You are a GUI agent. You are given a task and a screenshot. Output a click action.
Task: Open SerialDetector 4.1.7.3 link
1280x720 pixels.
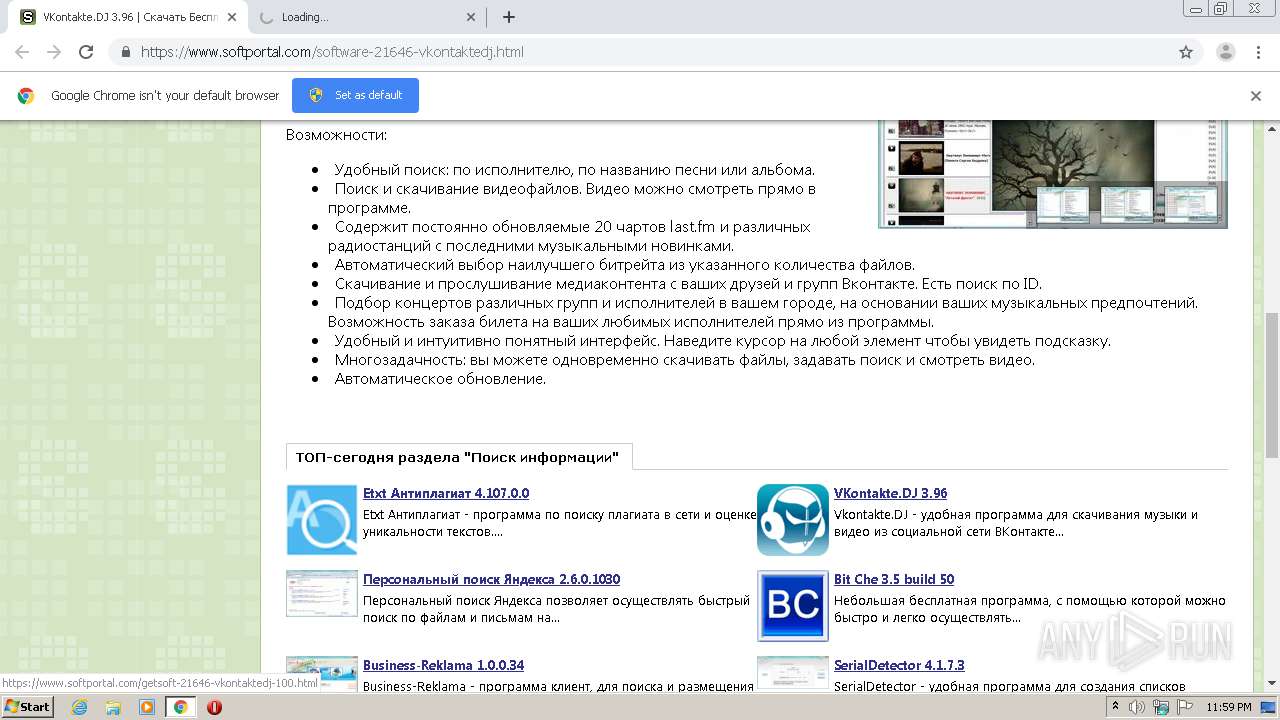(899, 665)
